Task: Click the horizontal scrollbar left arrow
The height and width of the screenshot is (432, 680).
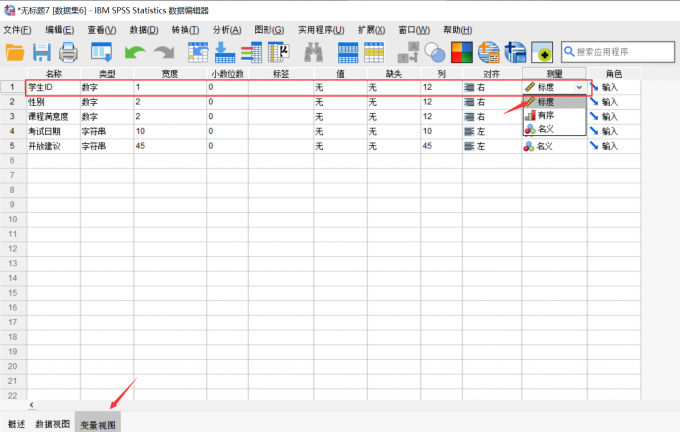Action: click(x=30, y=405)
